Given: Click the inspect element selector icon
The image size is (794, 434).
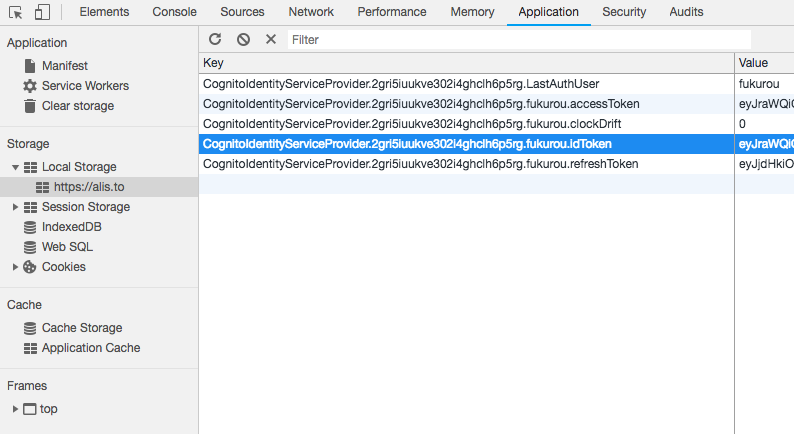Looking at the screenshot, I should tap(15, 12).
